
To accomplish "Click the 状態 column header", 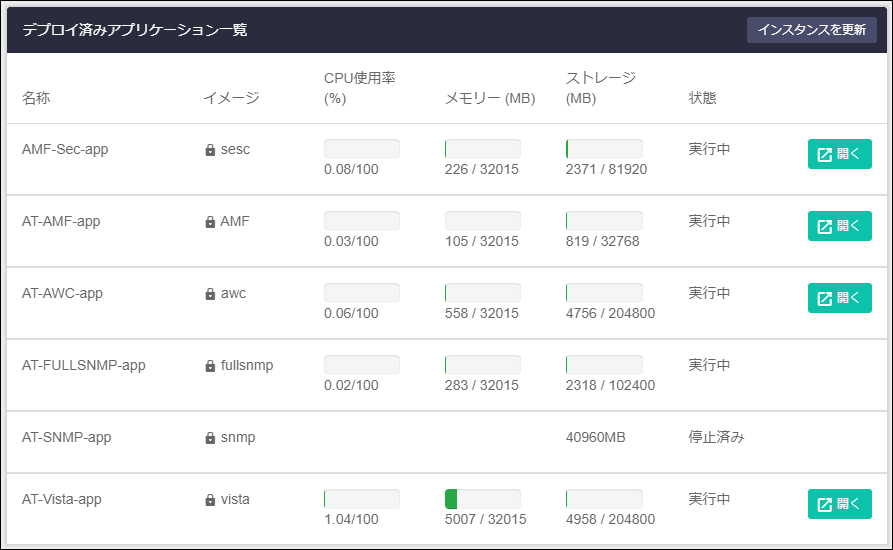I will (702, 98).
